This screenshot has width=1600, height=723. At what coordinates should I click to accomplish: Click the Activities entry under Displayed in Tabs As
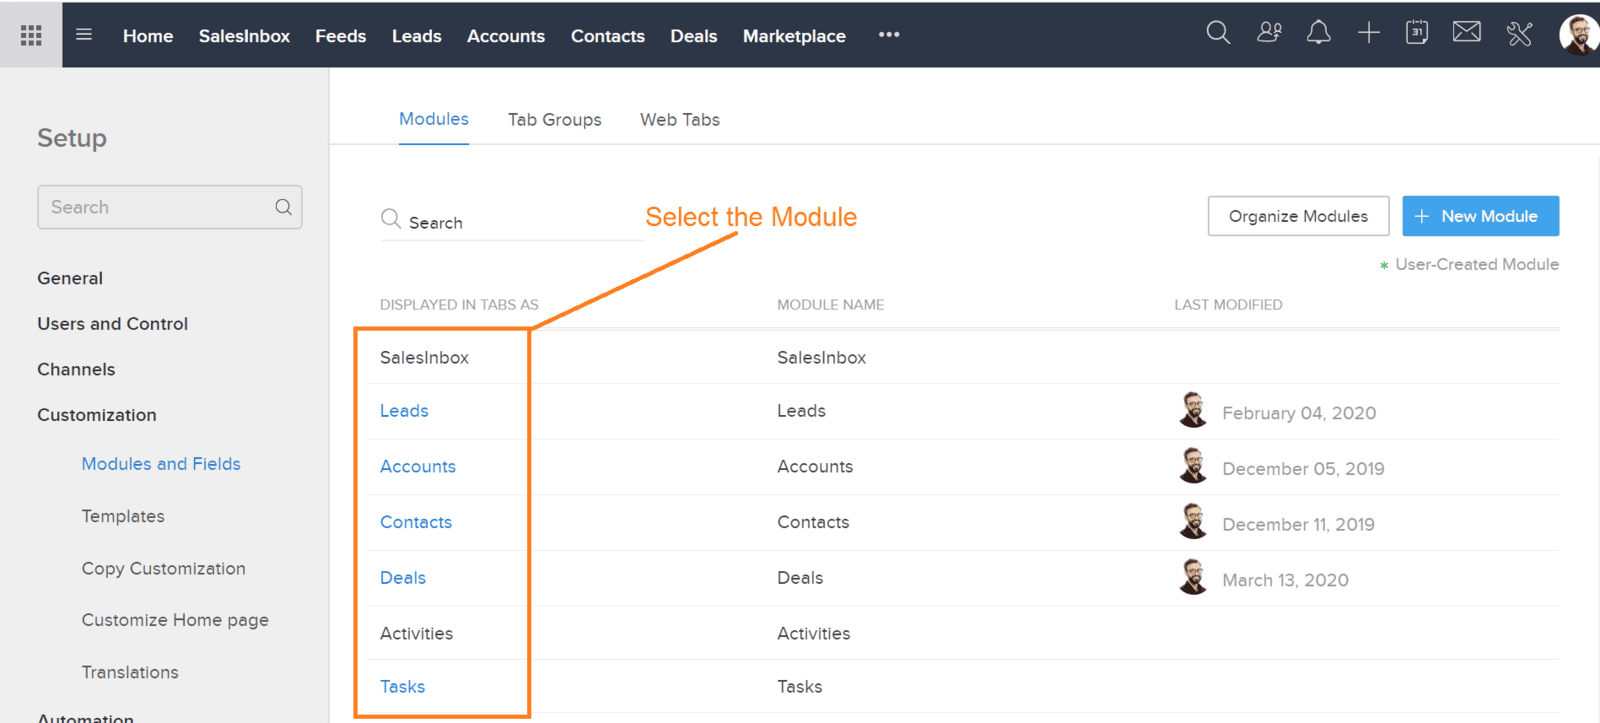(416, 634)
